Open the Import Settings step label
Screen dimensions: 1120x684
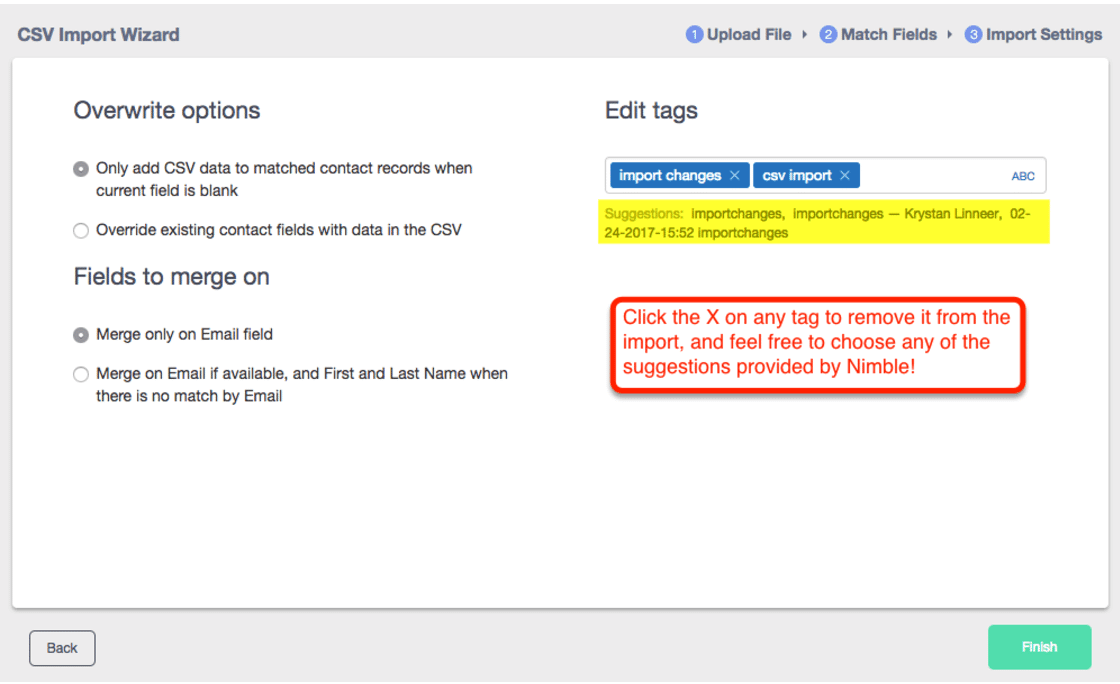1043,35
